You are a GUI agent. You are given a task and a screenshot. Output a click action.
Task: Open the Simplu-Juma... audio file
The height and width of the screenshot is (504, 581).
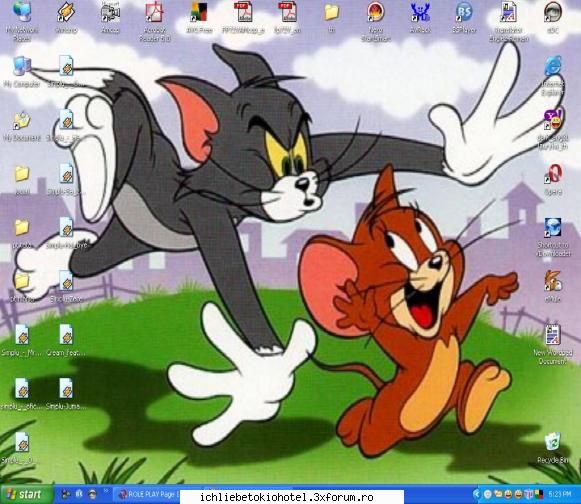point(66,388)
